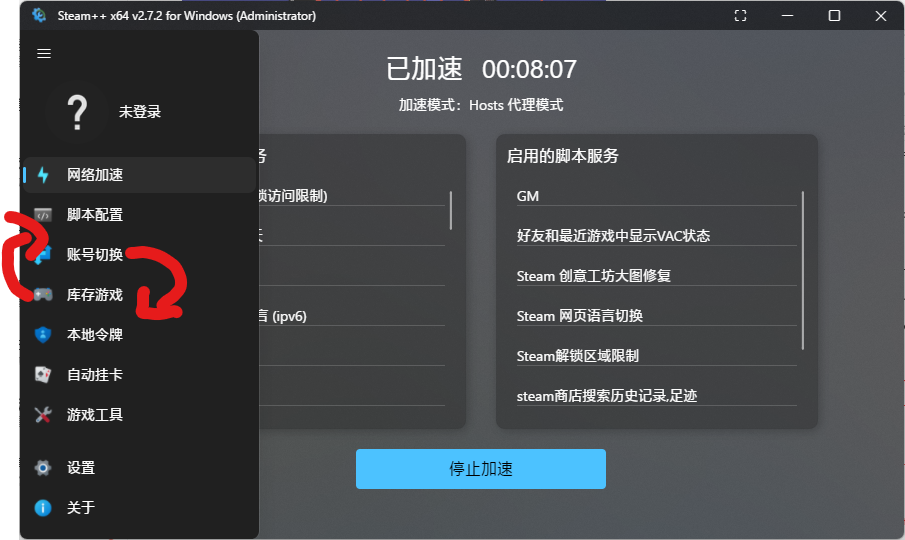Image resolution: width=905 pixels, height=540 pixels.
Task: Click the 未登录 login label
Action: coord(140,112)
